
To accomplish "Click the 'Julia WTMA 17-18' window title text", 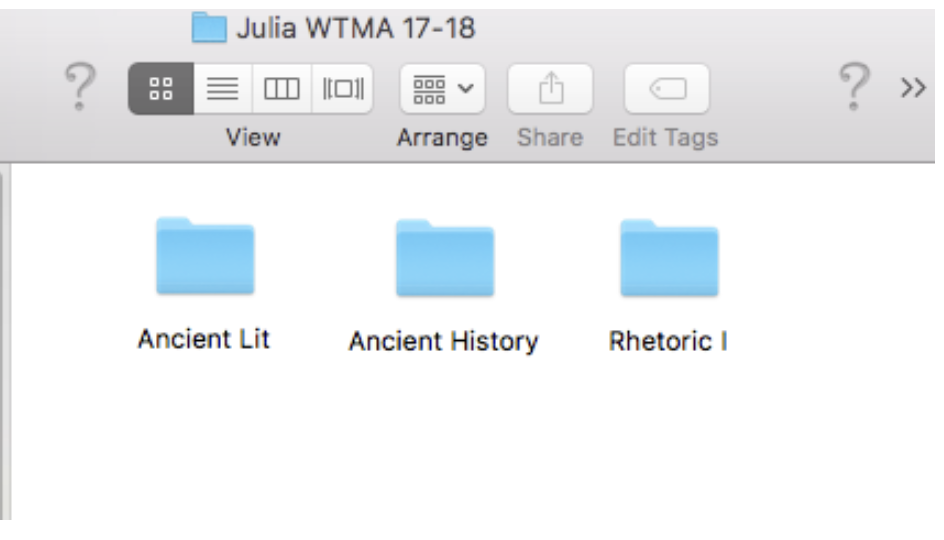I will (356, 28).
